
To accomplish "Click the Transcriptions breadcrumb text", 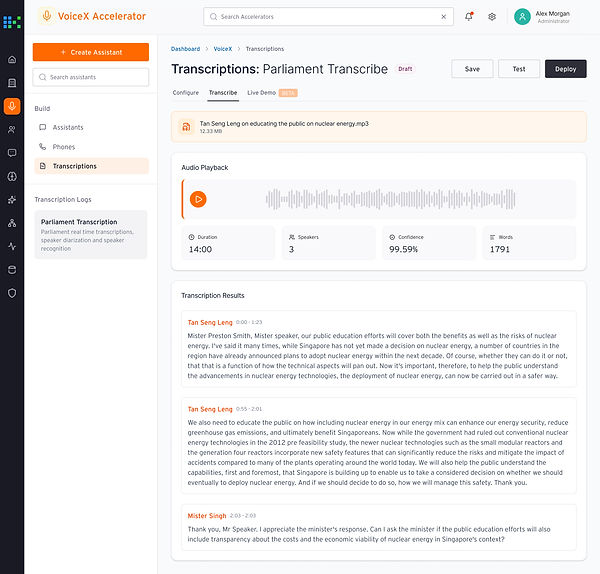I will [x=265, y=49].
